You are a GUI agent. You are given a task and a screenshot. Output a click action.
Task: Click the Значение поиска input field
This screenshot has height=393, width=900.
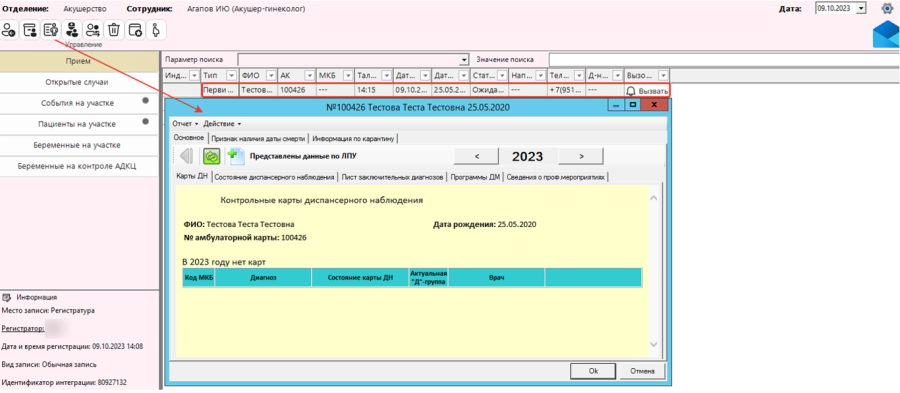tap(724, 60)
